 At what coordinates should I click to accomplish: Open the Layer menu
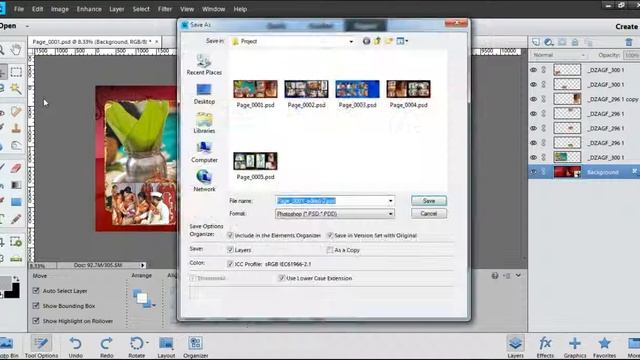coord(116,9)
